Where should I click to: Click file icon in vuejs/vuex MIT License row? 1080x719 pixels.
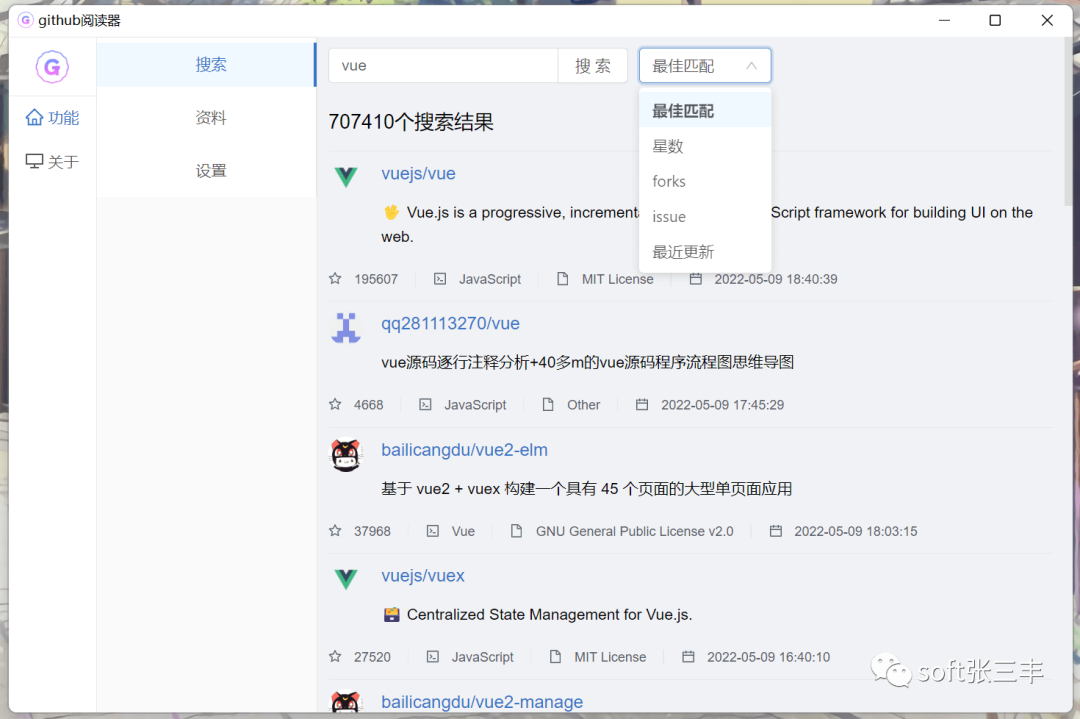point(555,657)
